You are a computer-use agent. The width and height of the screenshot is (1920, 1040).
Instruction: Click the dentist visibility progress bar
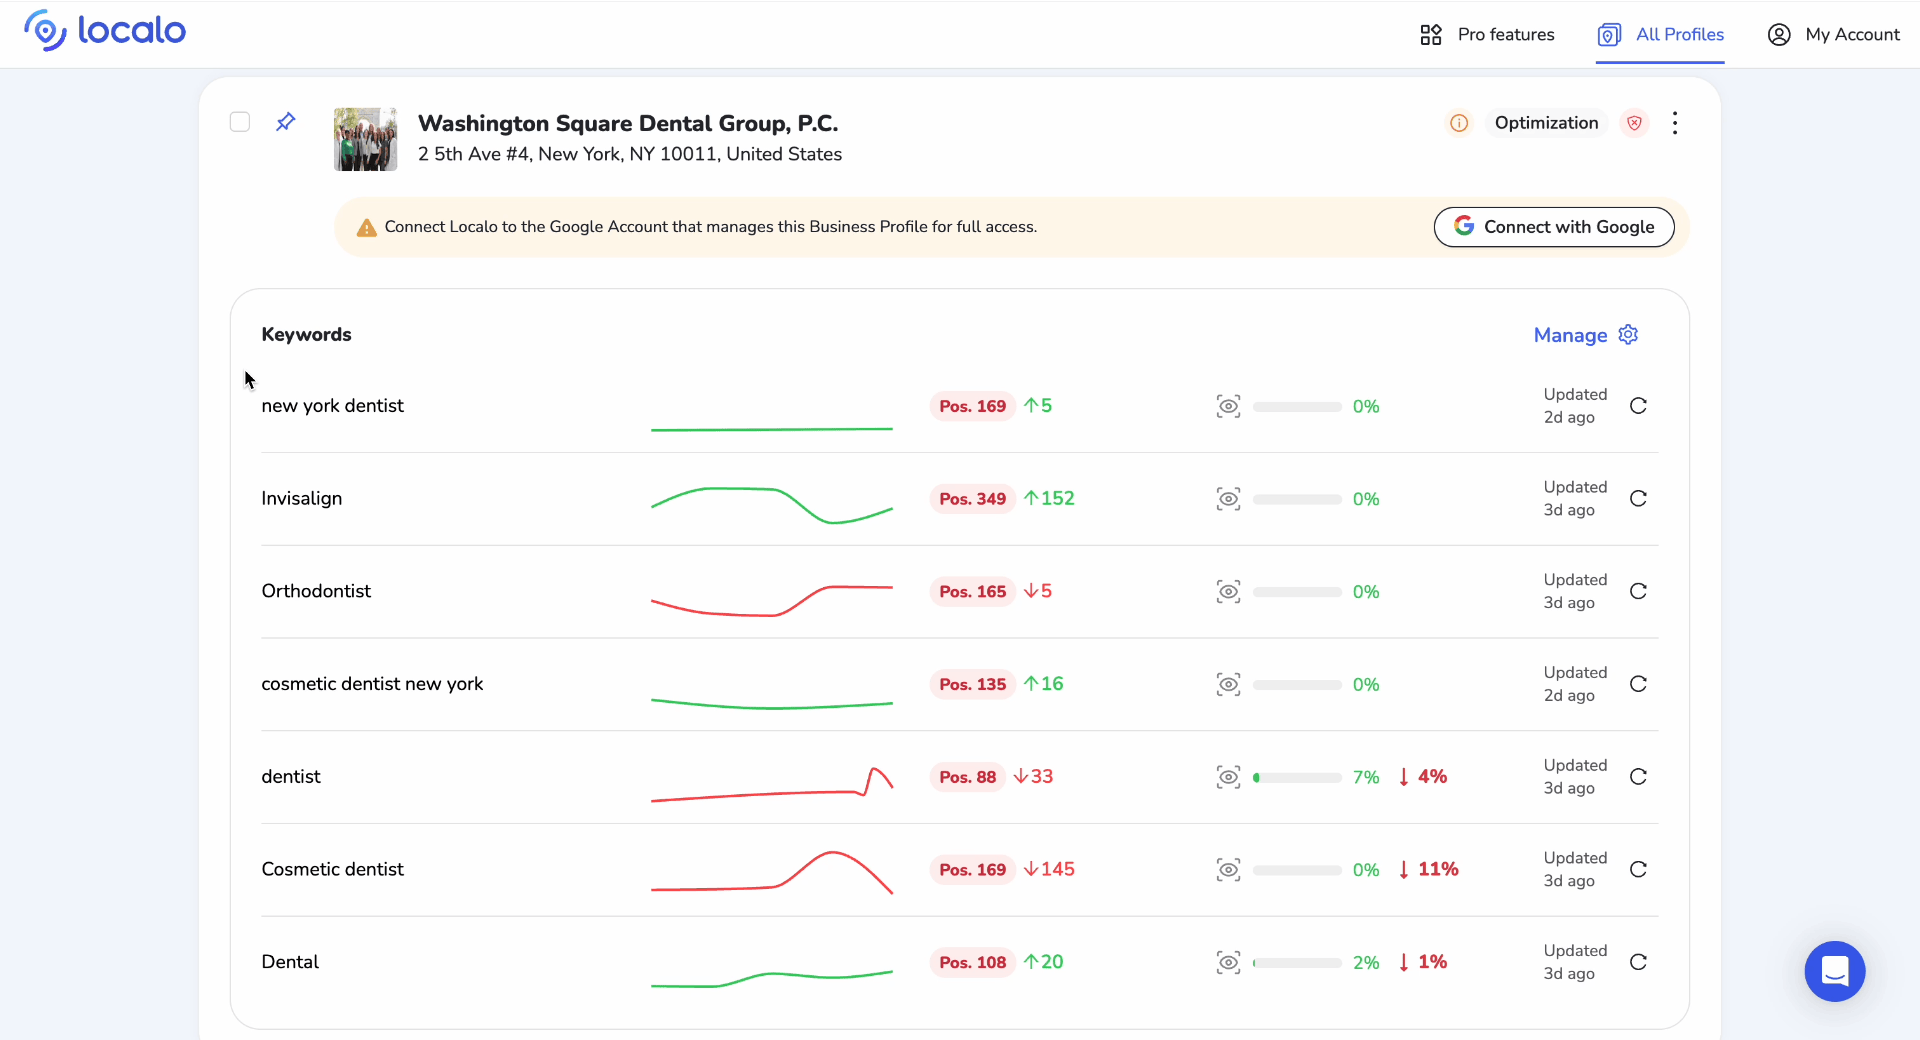1297,777
